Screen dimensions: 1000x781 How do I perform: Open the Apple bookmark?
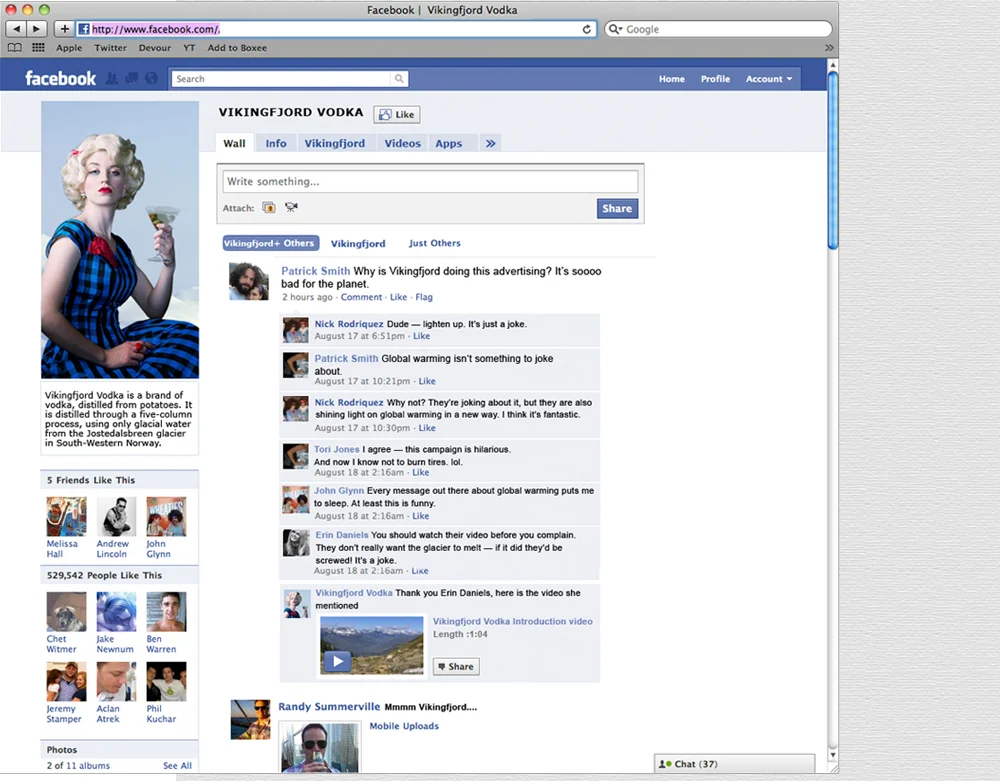coord(69,48)
